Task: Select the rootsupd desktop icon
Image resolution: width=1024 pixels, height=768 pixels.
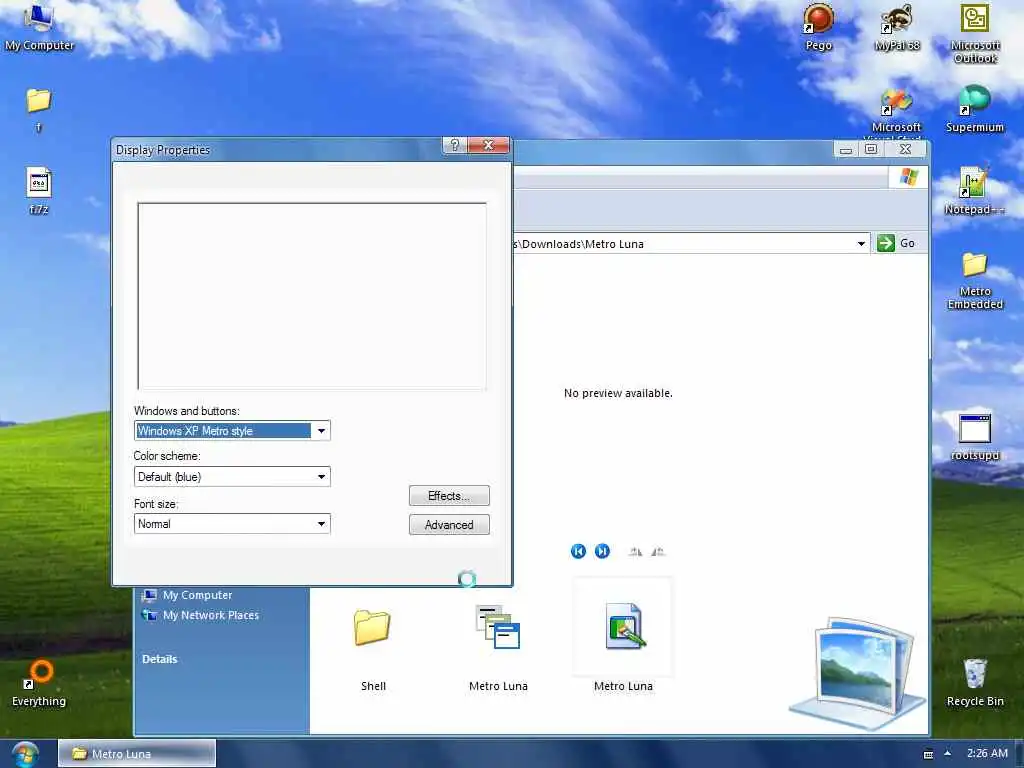Action: tap(975, 437)
